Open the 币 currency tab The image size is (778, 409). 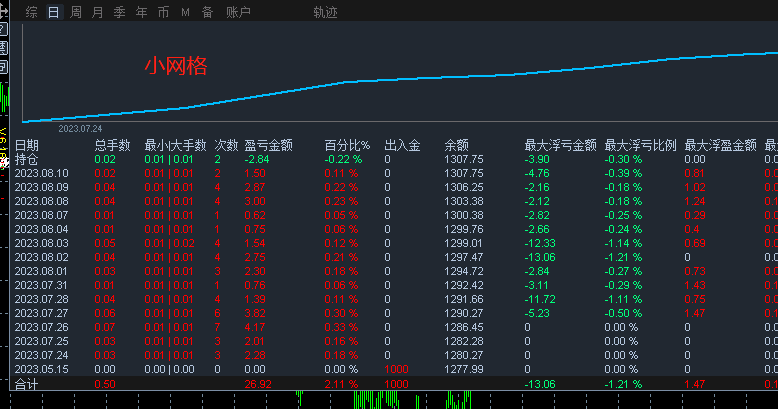click(163, 12)
